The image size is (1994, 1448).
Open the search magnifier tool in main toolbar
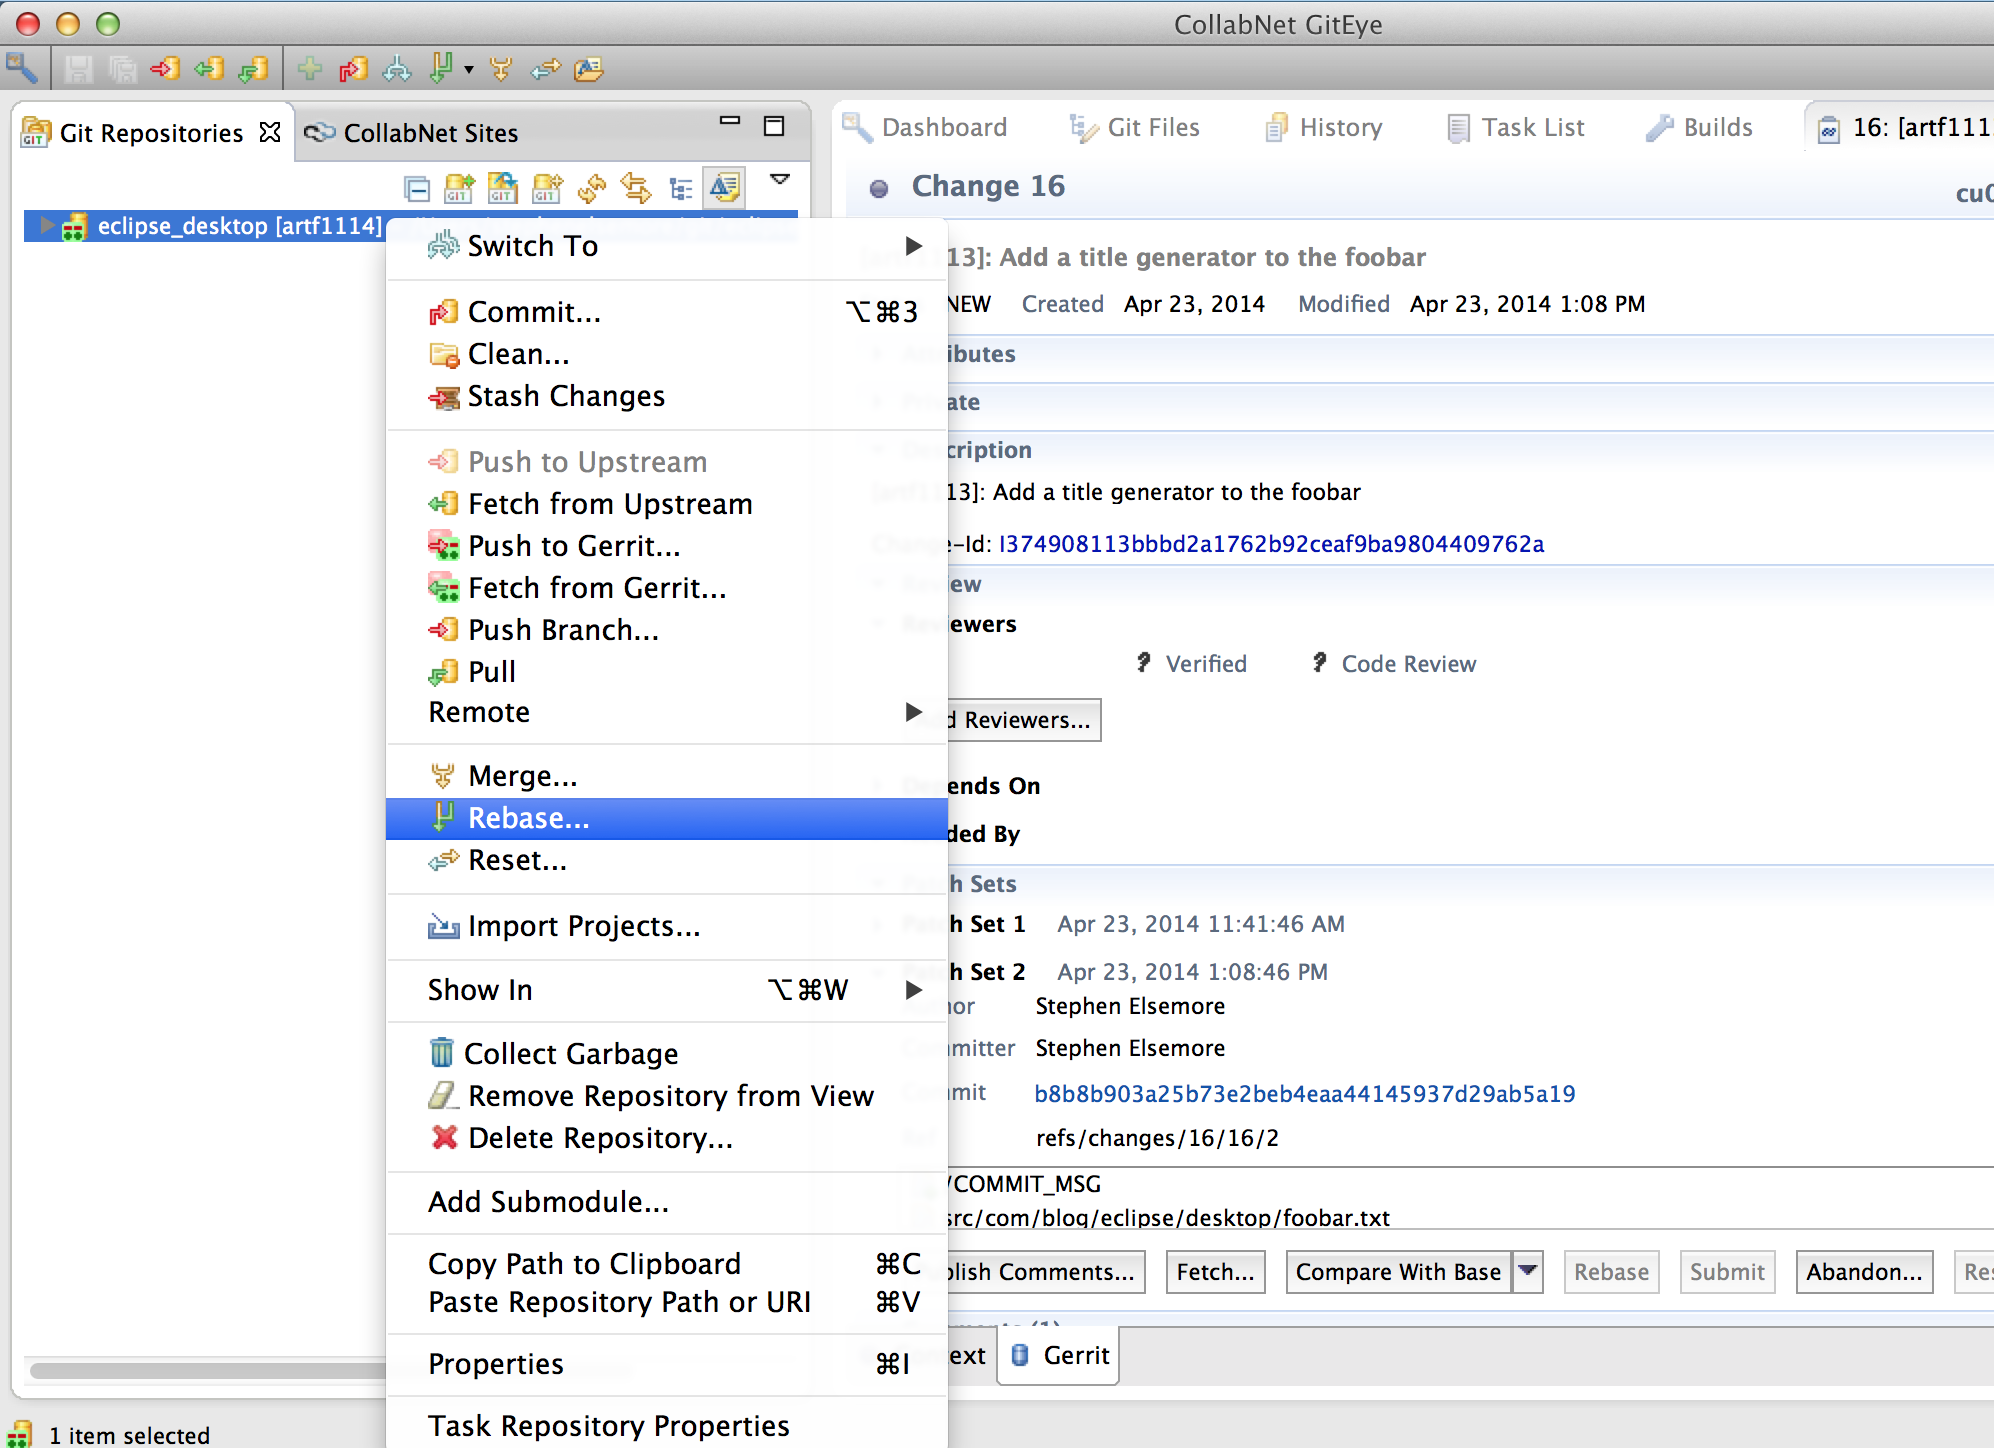(x=23, y=68)
